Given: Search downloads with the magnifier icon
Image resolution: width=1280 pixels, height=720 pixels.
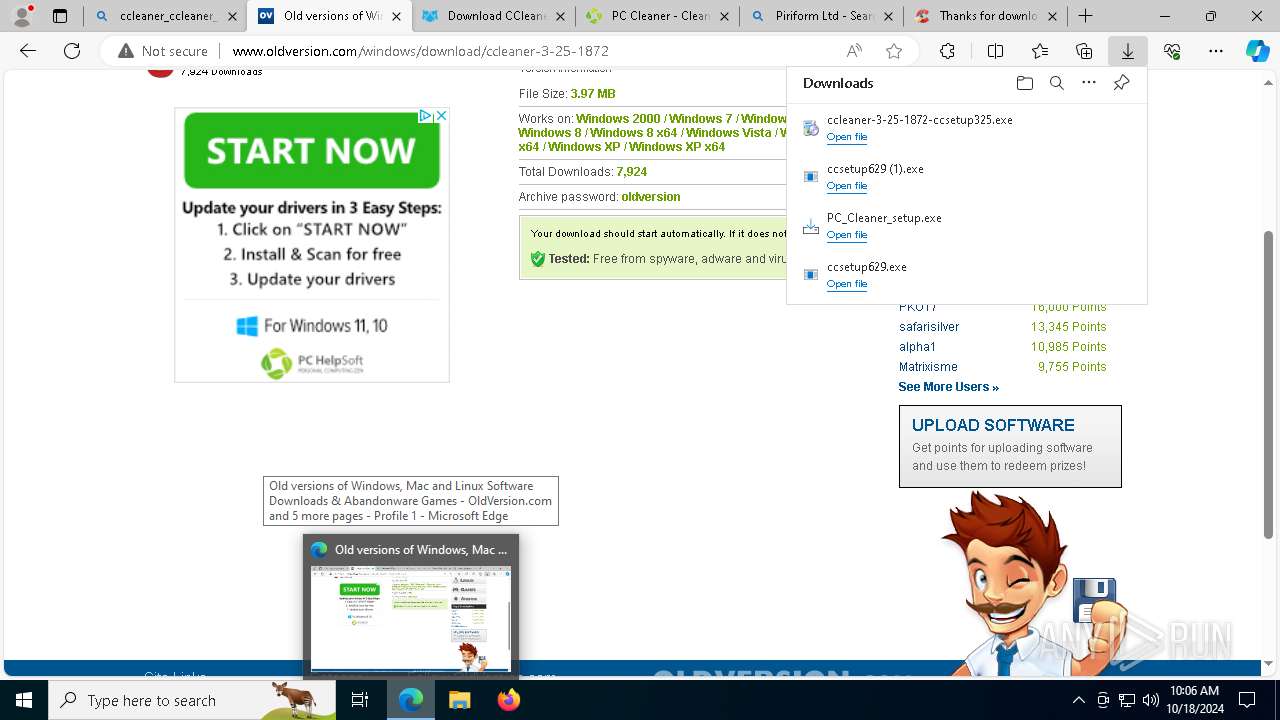Looking at the screenshot, I should [1056, 83].
